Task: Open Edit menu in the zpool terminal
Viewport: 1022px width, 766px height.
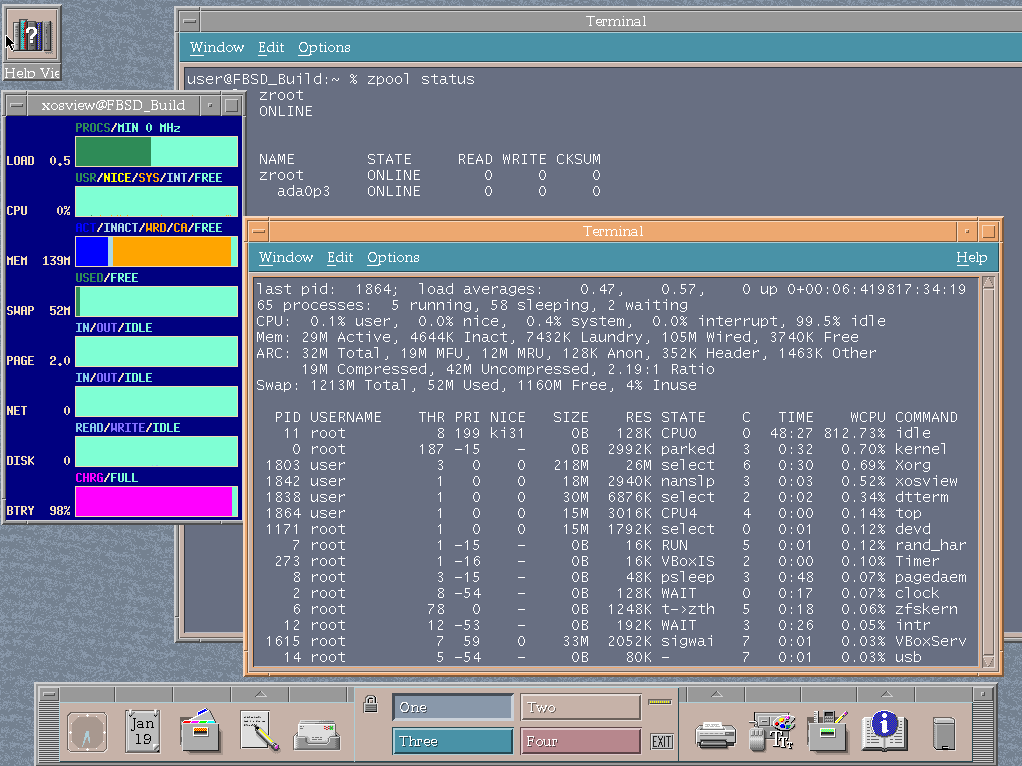Action: pos(271,47)
